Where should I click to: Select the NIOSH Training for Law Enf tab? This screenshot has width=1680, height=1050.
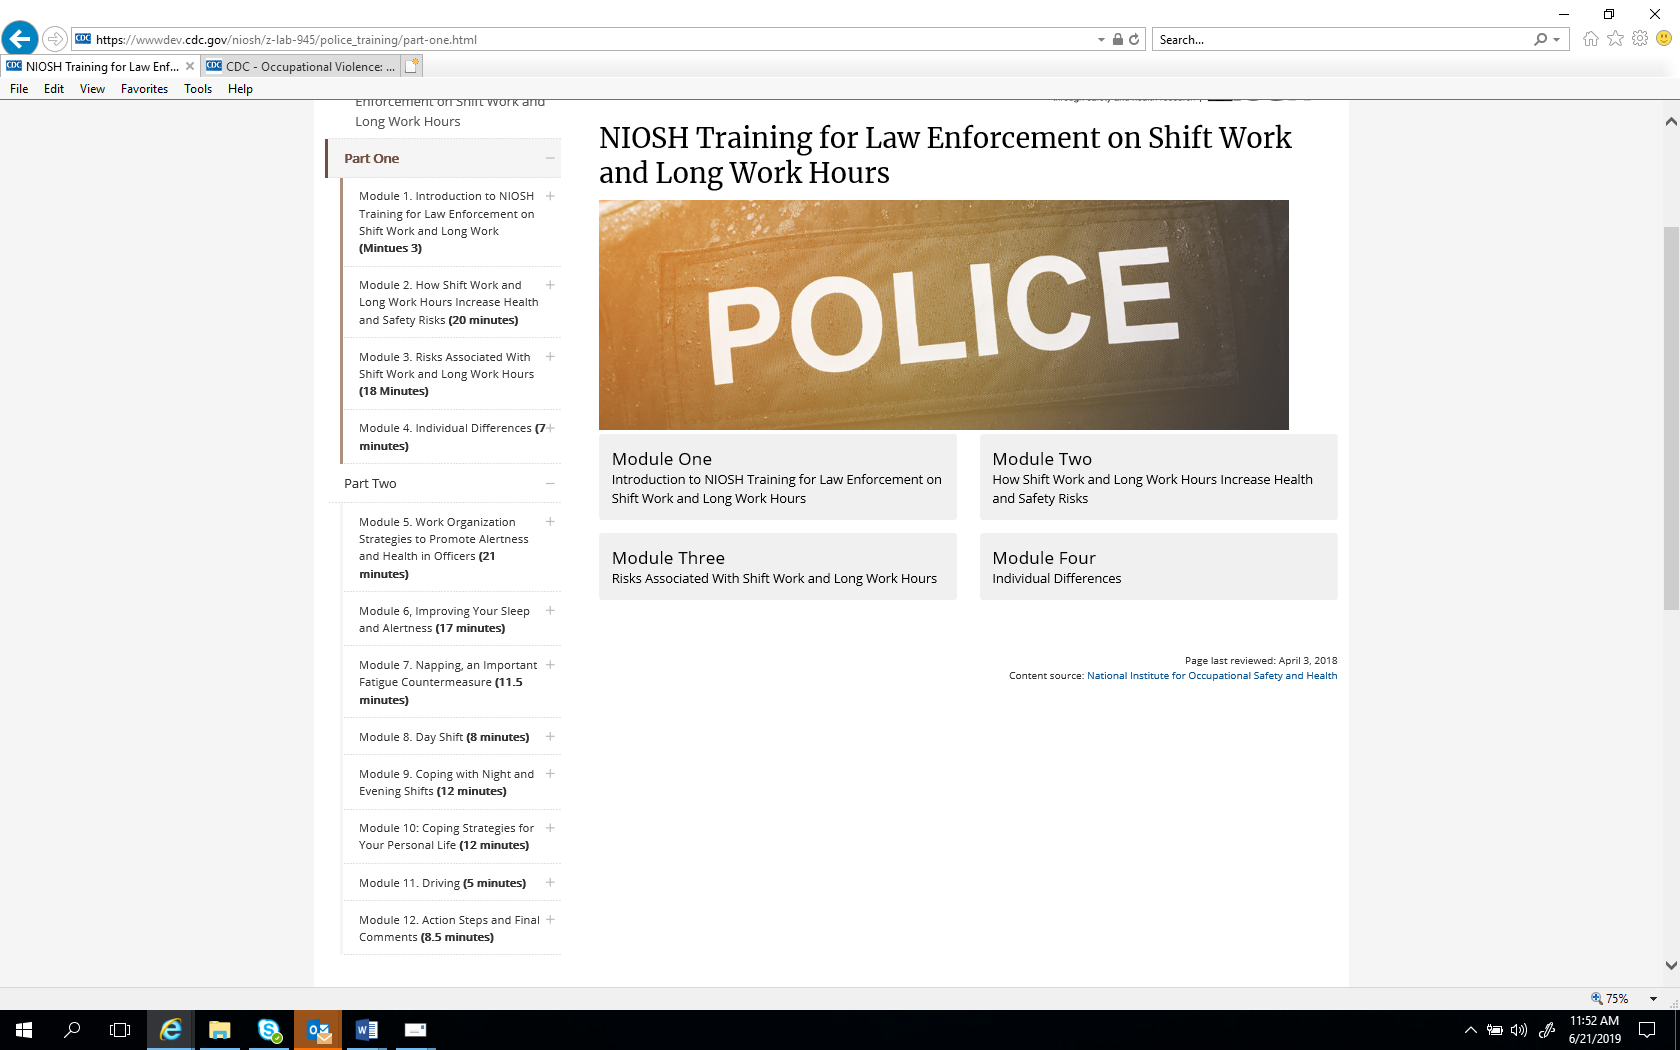tap(100, 67)
